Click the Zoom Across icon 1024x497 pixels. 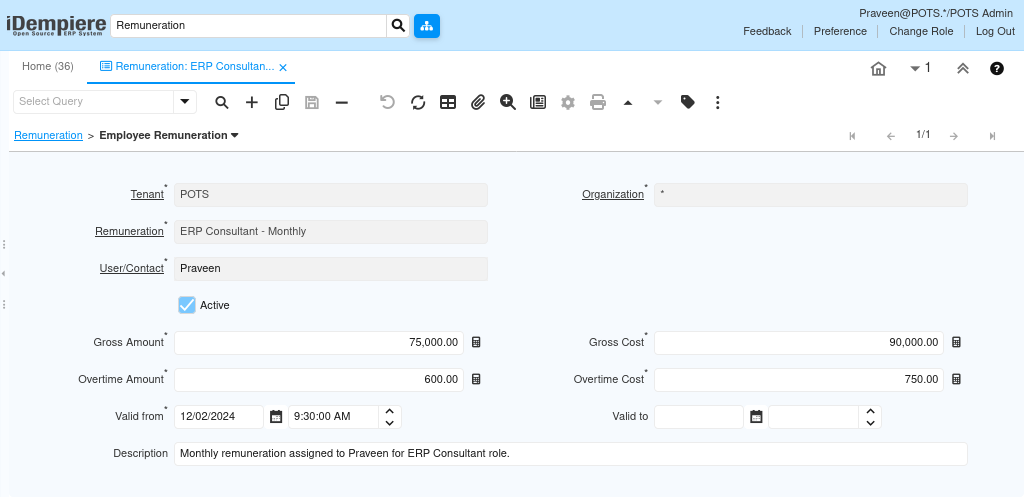pos(508,103)
